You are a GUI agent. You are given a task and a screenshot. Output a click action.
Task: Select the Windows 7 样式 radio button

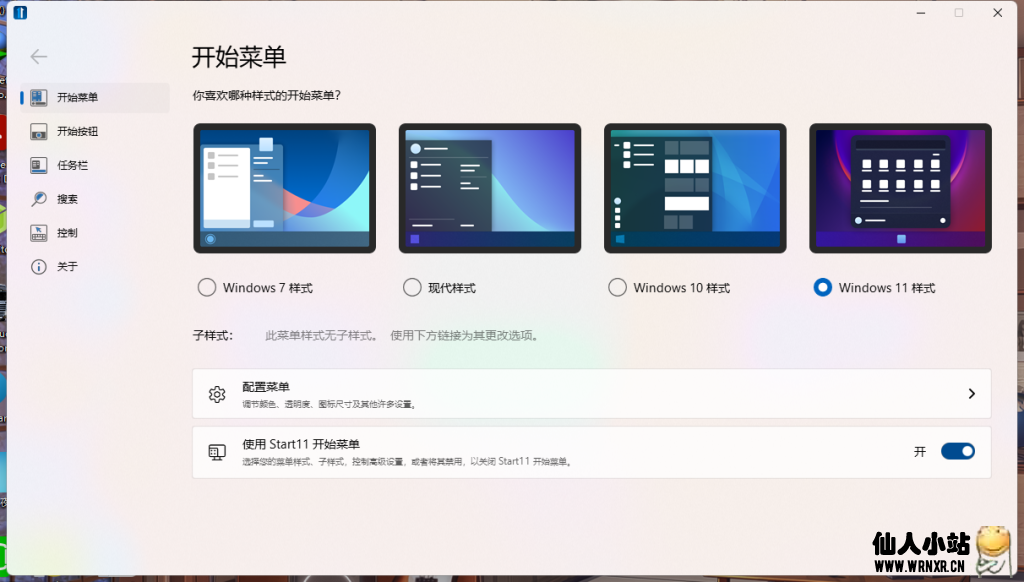[x=206, y=287]
